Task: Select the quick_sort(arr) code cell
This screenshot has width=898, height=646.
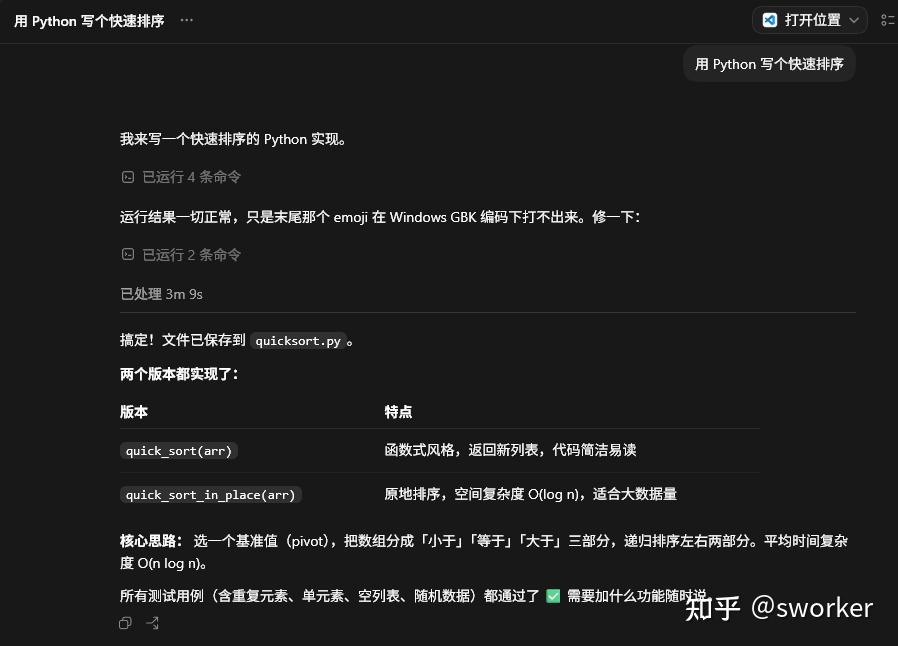Action: tap(179, 451)
